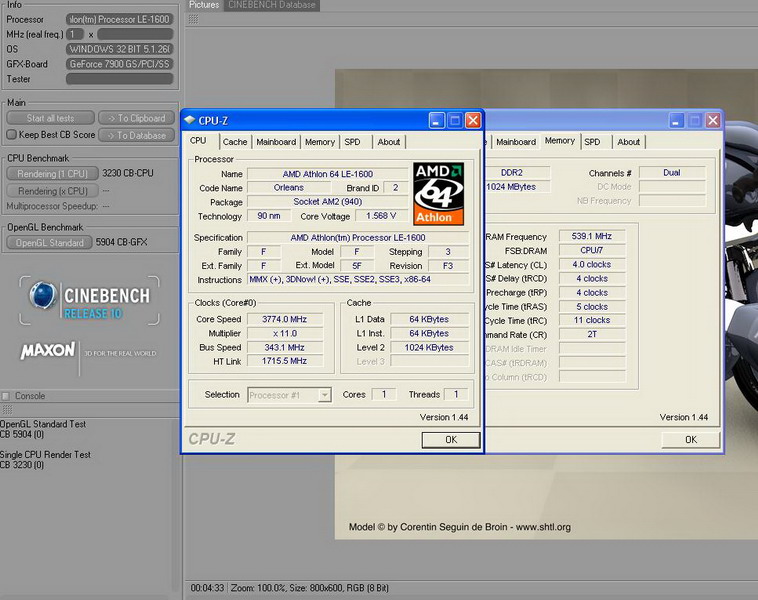Open the Cache tab in front CPU-Z

[x=235, y=142]
